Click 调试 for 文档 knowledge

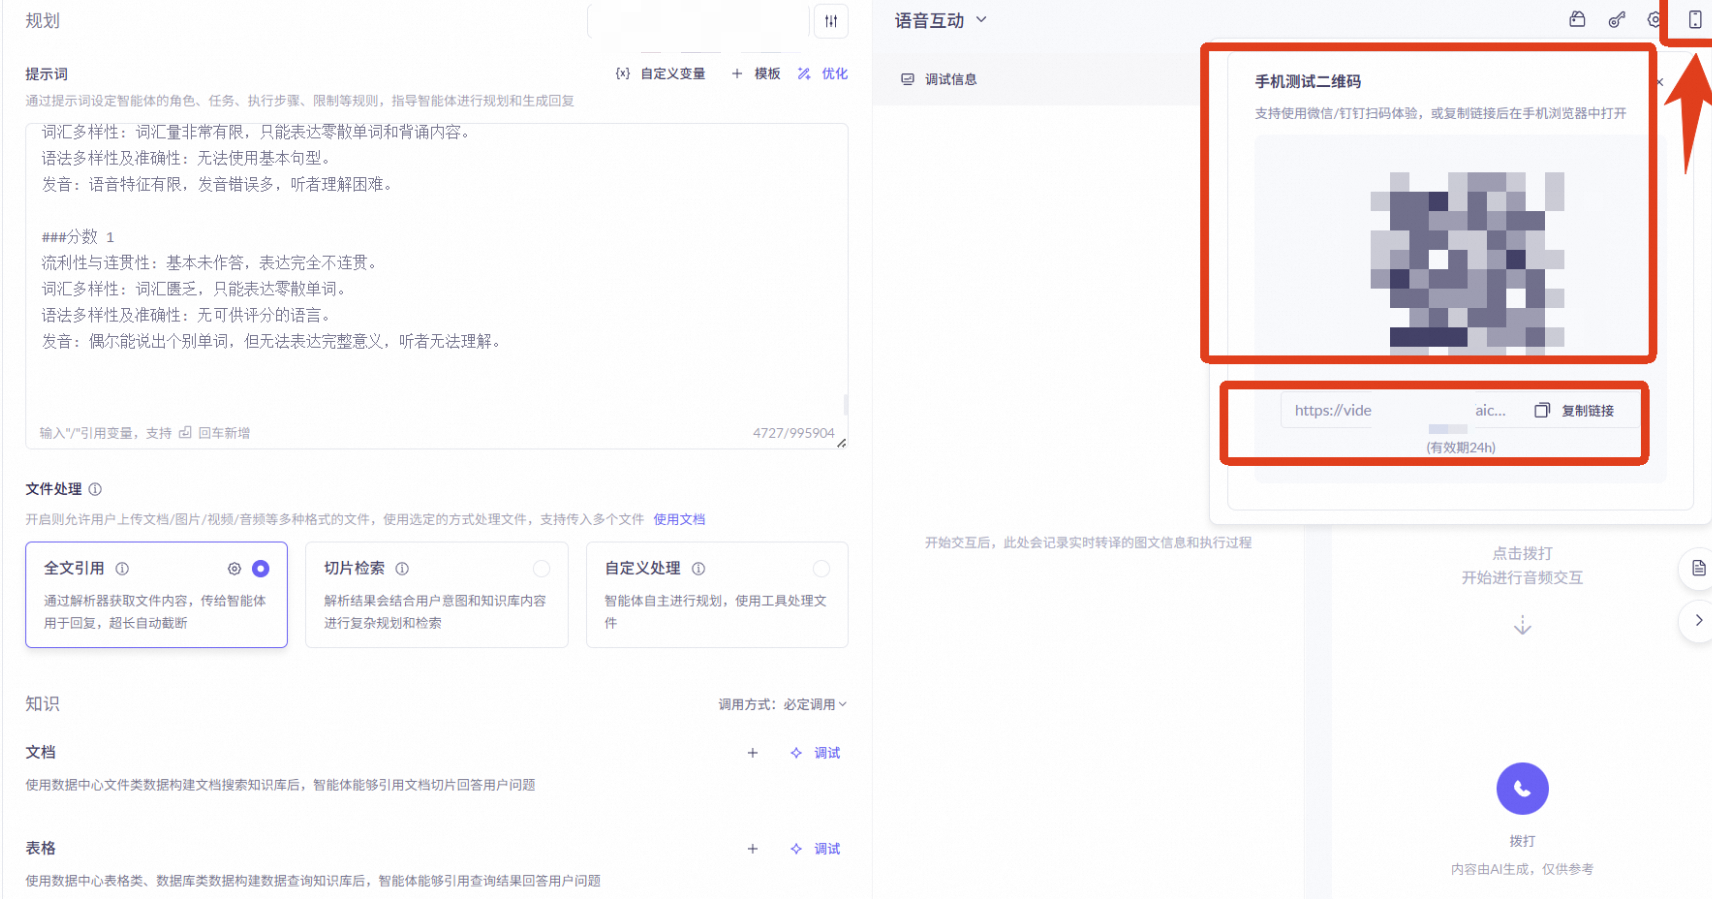[815, 753]
